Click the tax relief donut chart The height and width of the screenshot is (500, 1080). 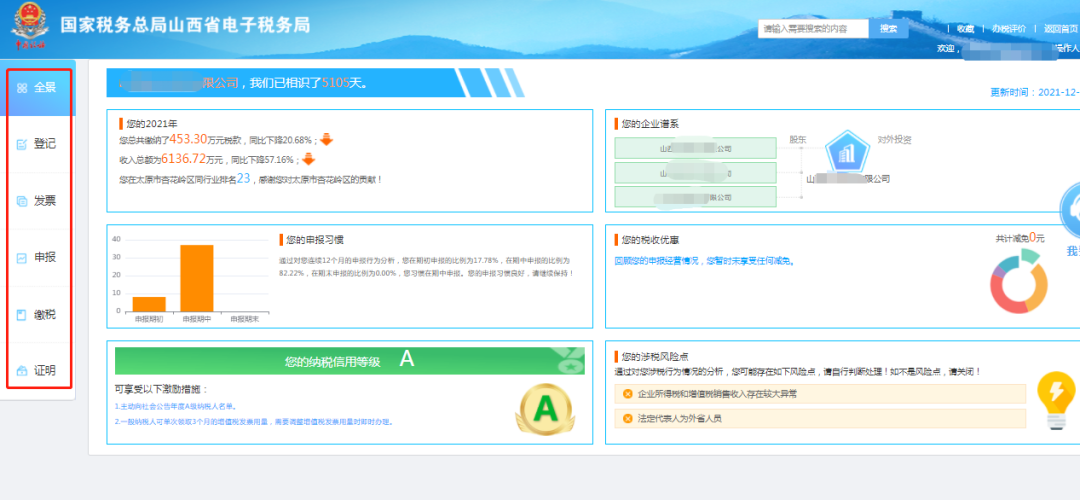(x=1019, y=281)
